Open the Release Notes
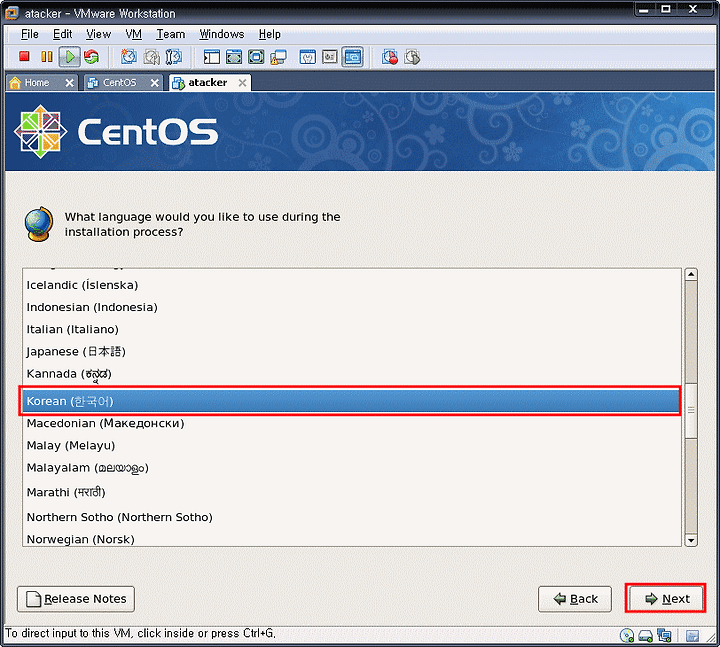Viewport: 720px width, 647px height. (x=76, y=599)
